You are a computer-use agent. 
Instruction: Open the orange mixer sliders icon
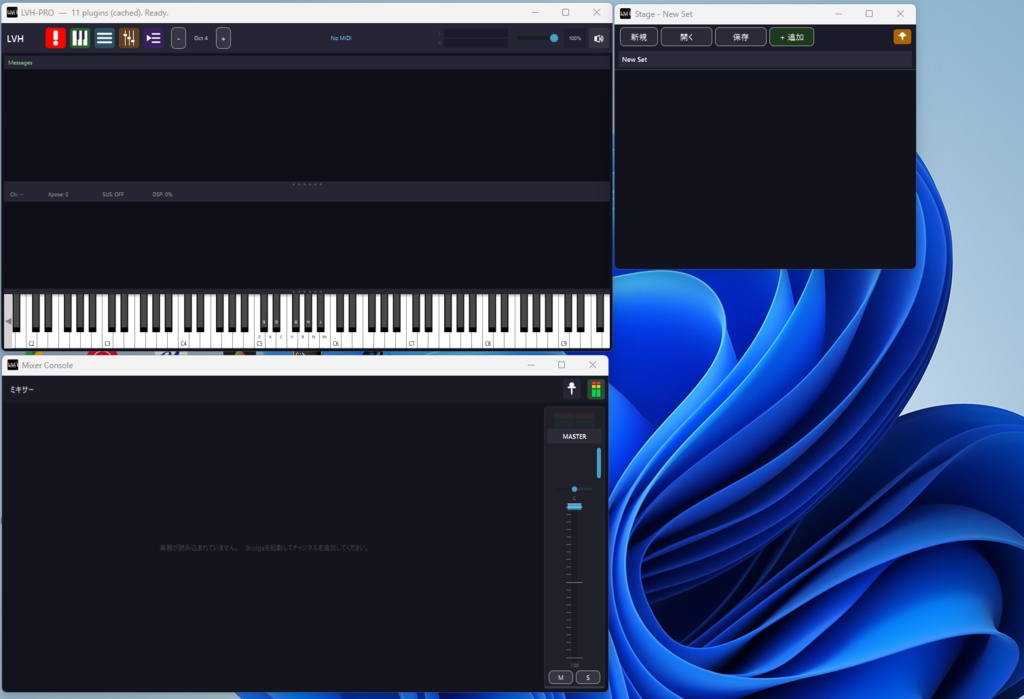coord(129,38)
